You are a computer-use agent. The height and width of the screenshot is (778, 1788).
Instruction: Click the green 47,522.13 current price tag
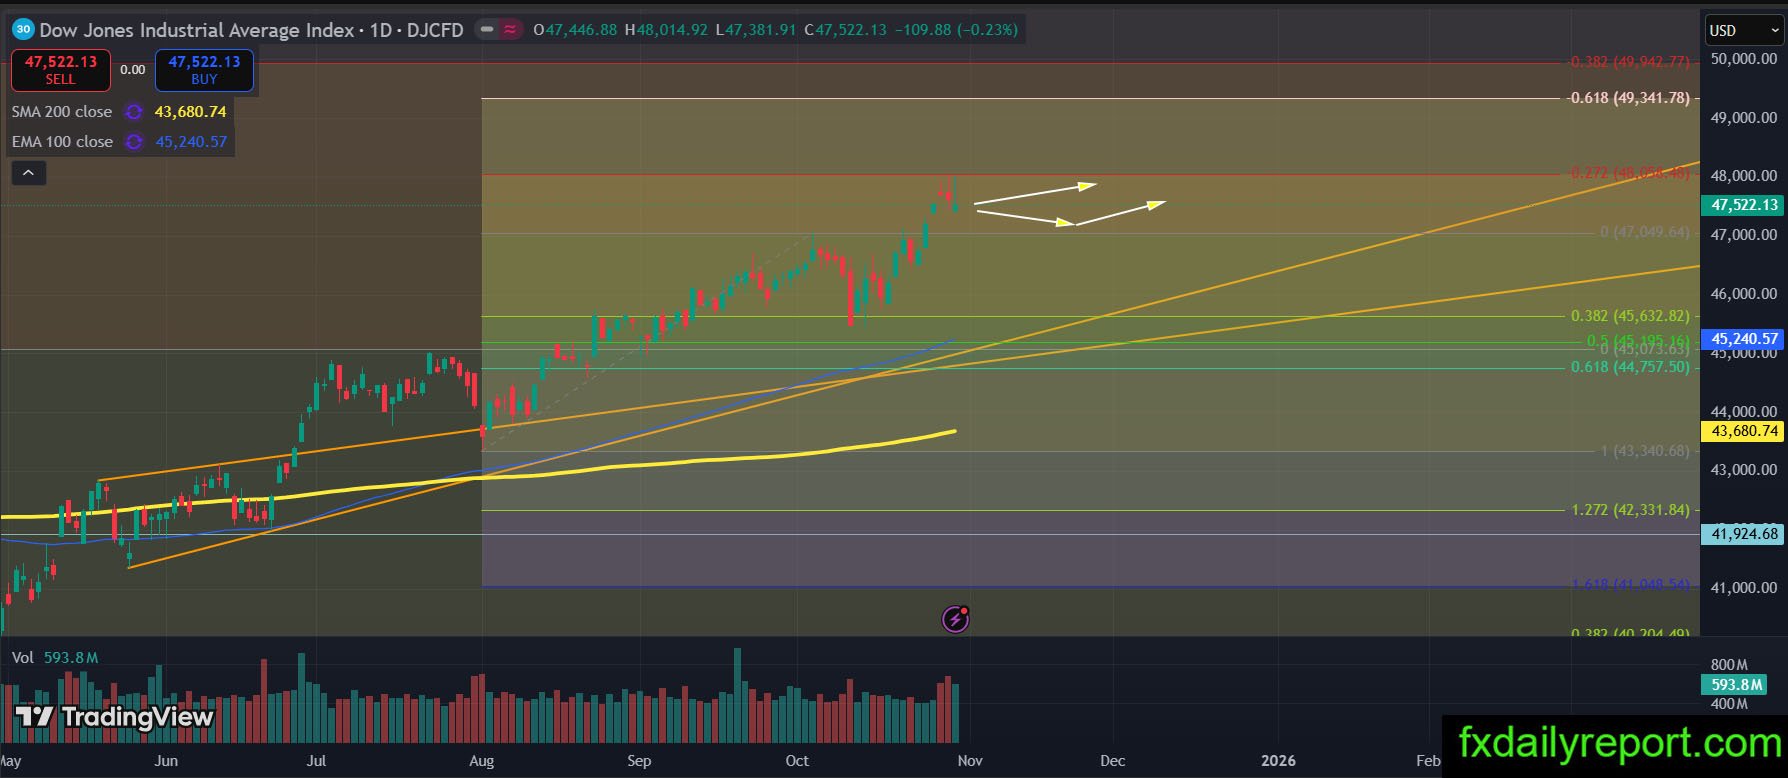click(1744, 205)
